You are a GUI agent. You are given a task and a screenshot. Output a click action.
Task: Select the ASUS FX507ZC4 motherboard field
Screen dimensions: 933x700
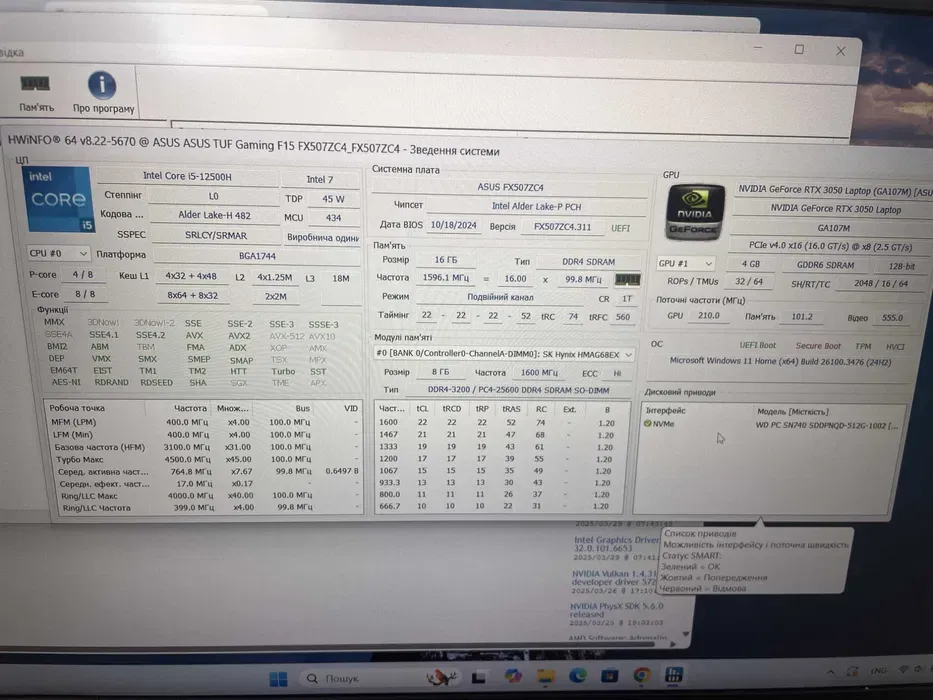[510, 187]
